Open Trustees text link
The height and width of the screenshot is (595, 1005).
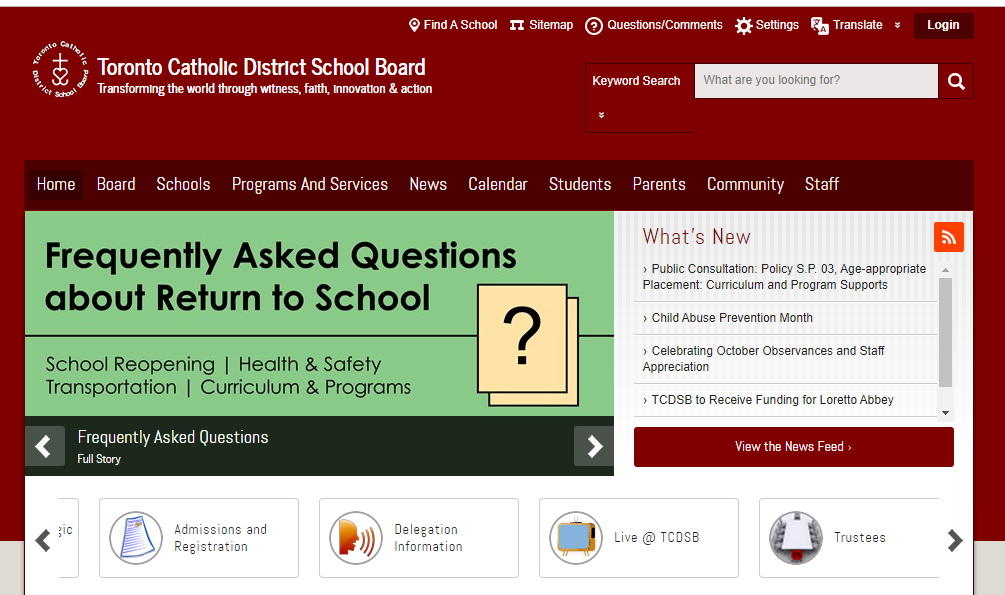click(860, 538)
